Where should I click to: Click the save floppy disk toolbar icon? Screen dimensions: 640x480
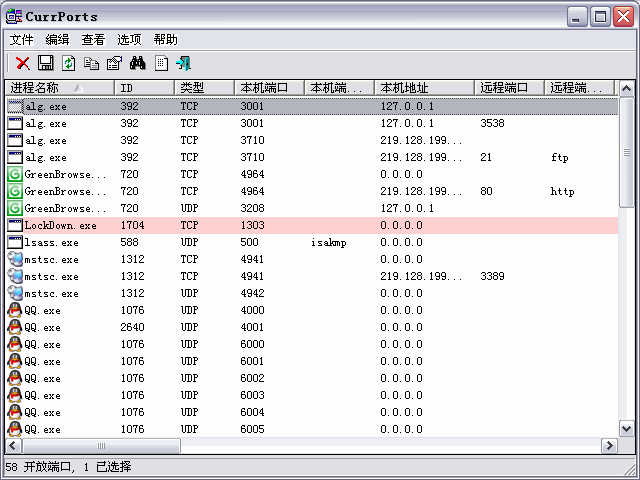click(x=46, y=63)
